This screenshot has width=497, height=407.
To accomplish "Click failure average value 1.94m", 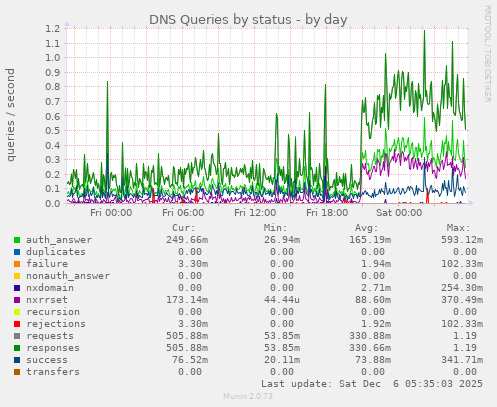I will point(376,264).
